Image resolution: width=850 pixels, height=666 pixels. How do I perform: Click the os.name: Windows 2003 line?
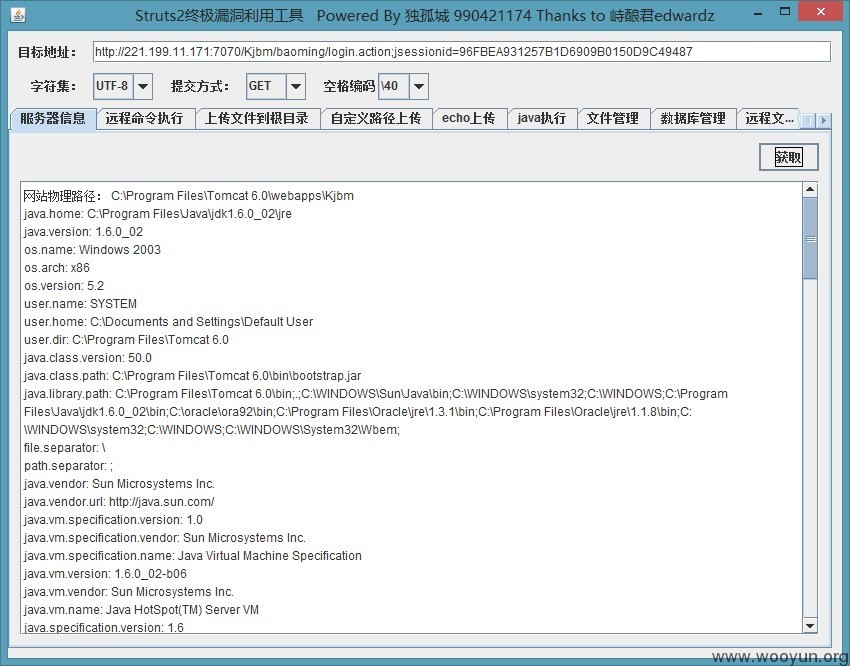pos(92,249)
